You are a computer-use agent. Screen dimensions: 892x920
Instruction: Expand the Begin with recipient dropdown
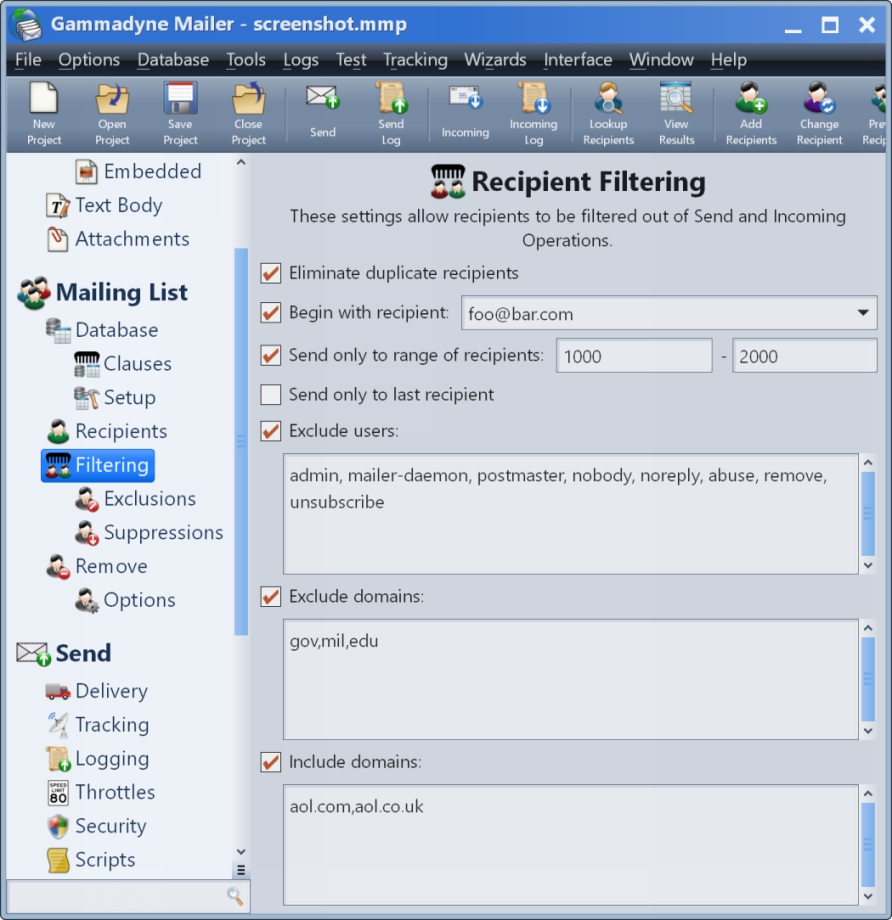coord(863,314)
